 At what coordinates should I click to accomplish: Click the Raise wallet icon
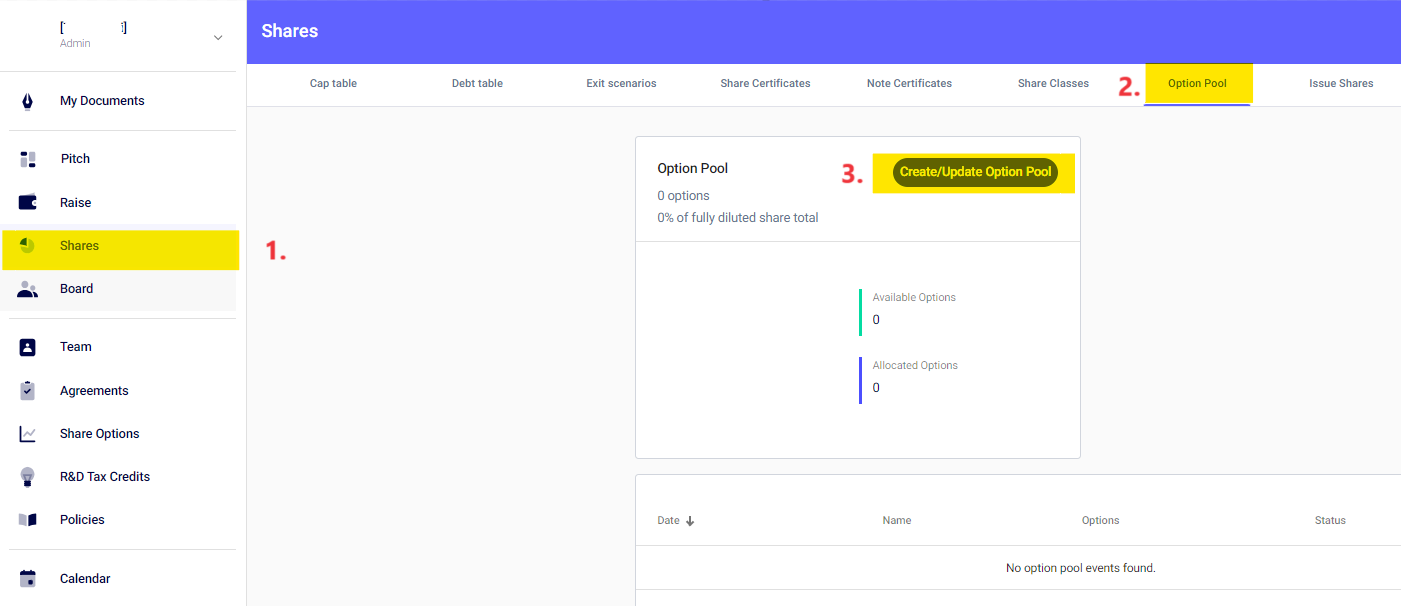point(28,202)
